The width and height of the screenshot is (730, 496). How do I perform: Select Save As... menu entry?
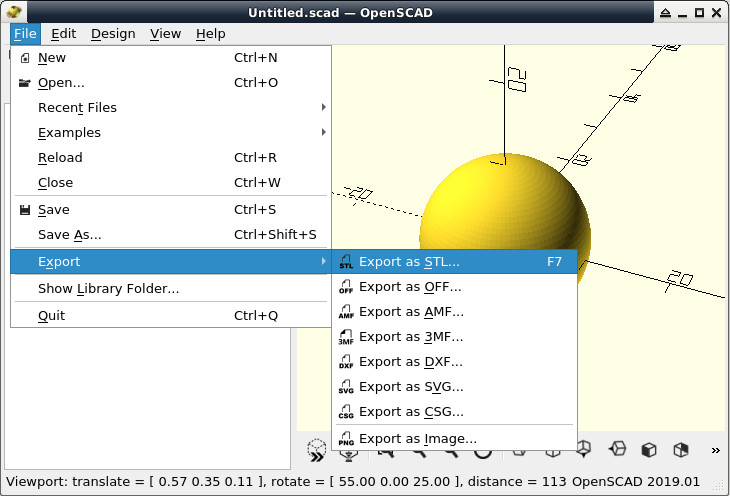[171, 235]
